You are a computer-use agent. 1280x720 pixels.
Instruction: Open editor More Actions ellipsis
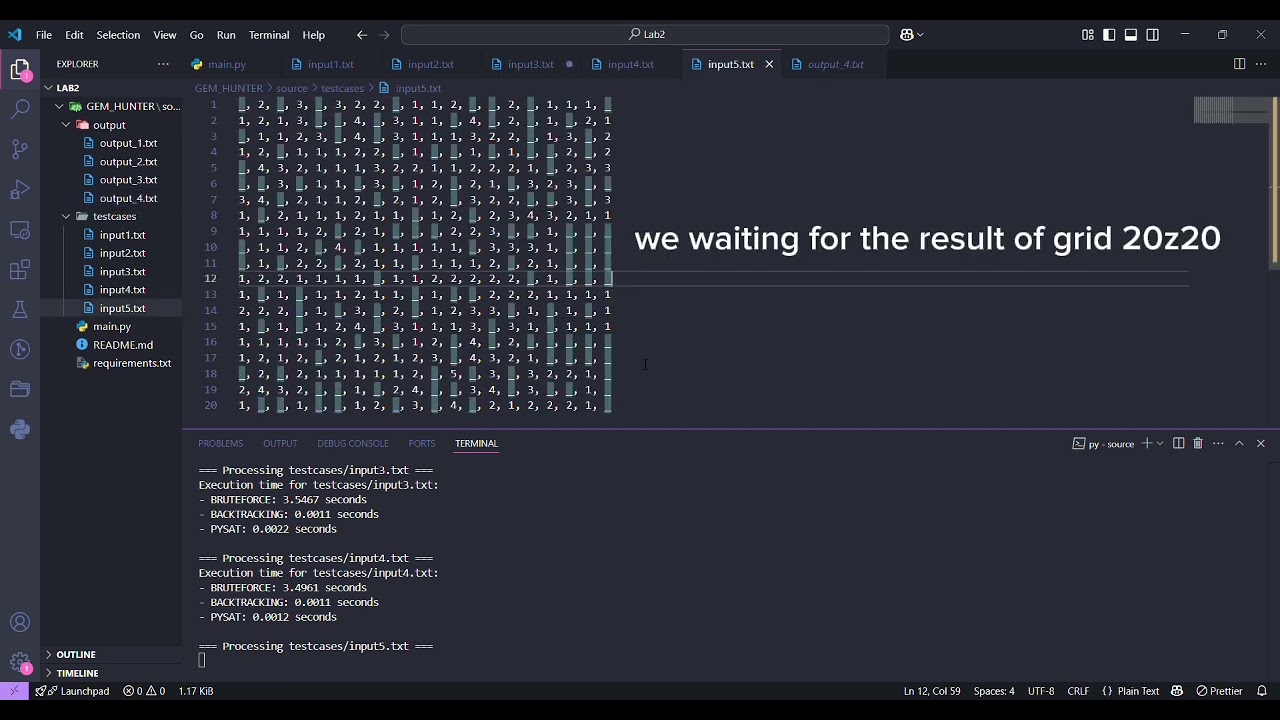(x=1260, y=64)
